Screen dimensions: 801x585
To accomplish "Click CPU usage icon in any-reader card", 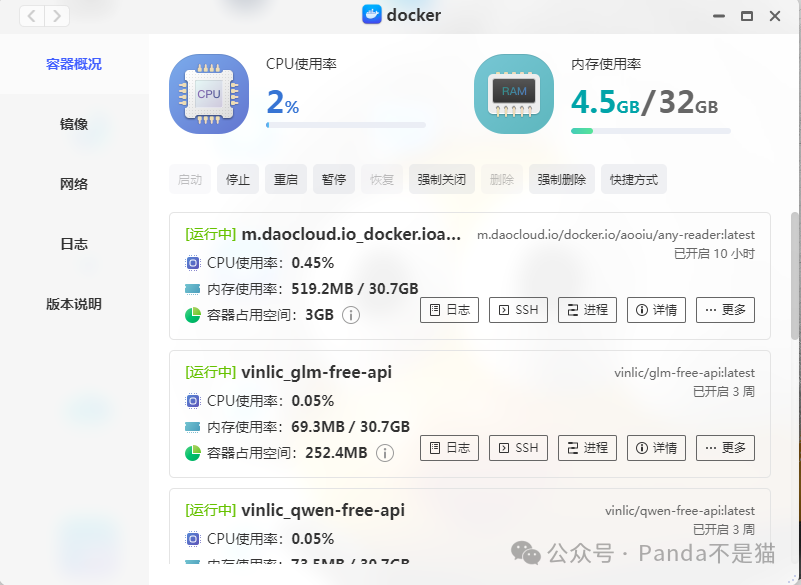I will coord(193,263).
